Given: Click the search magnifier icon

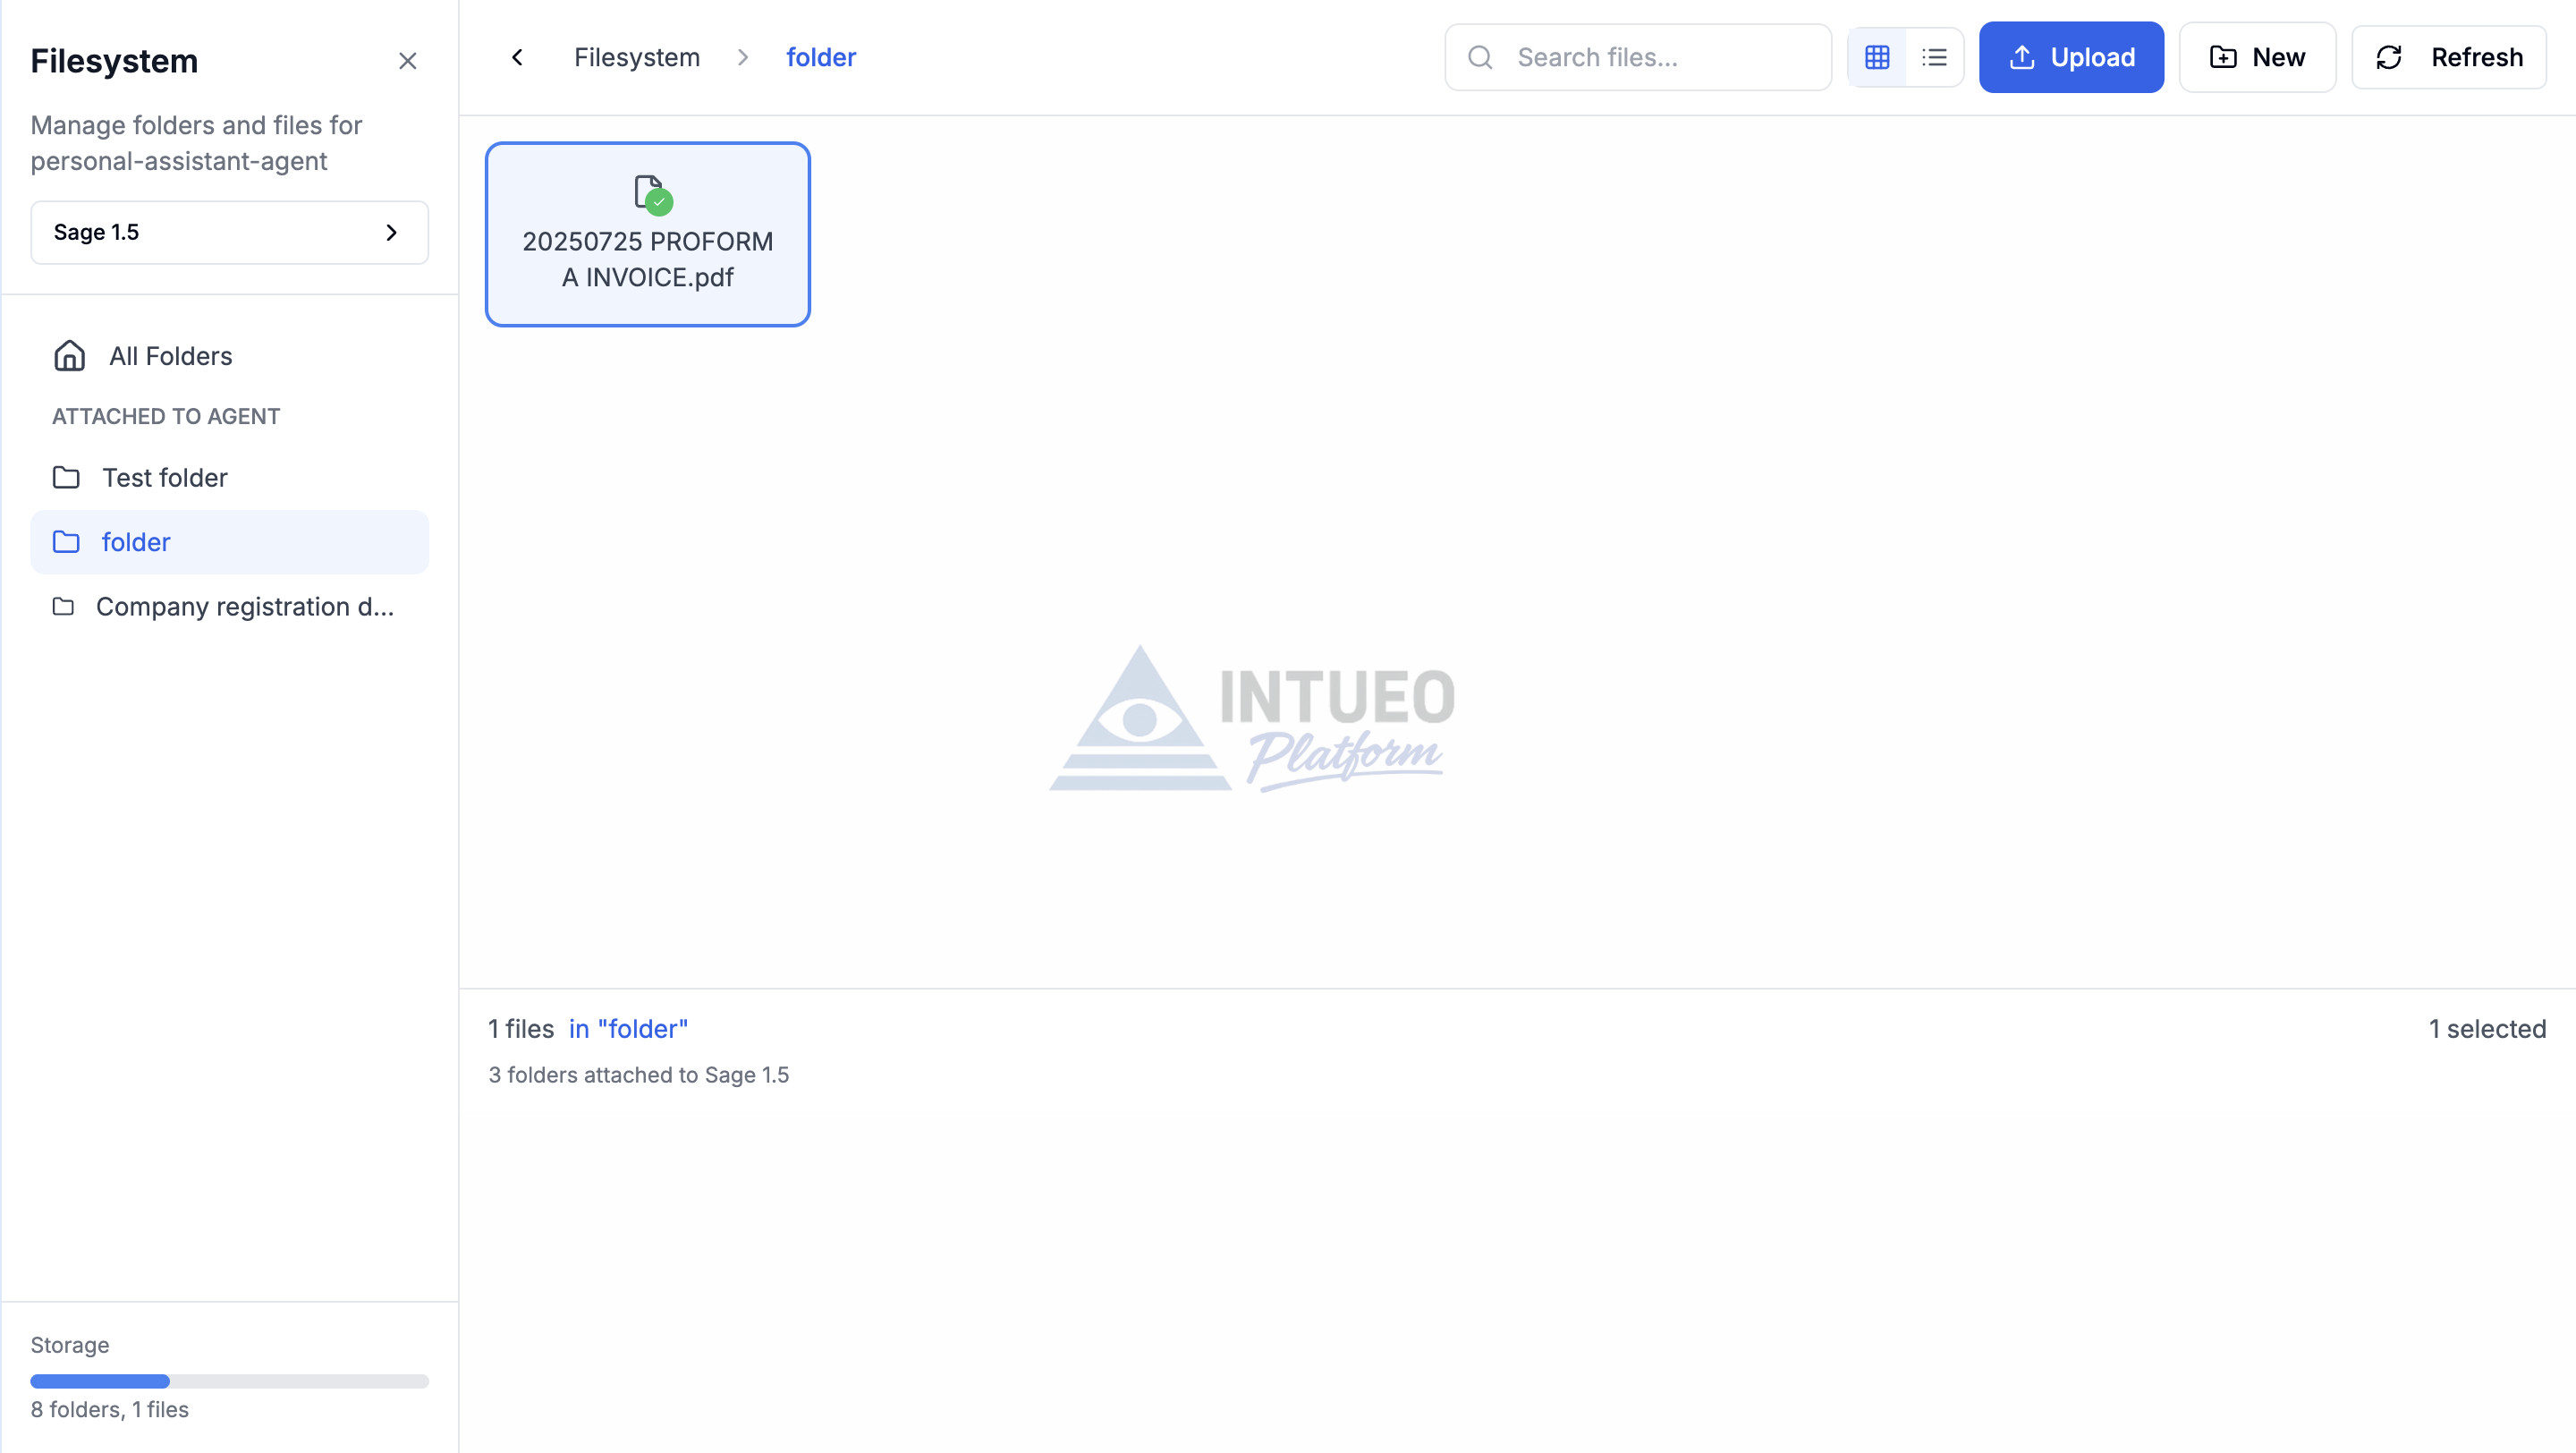Looking at the screenshot, I should (1480, 57).
